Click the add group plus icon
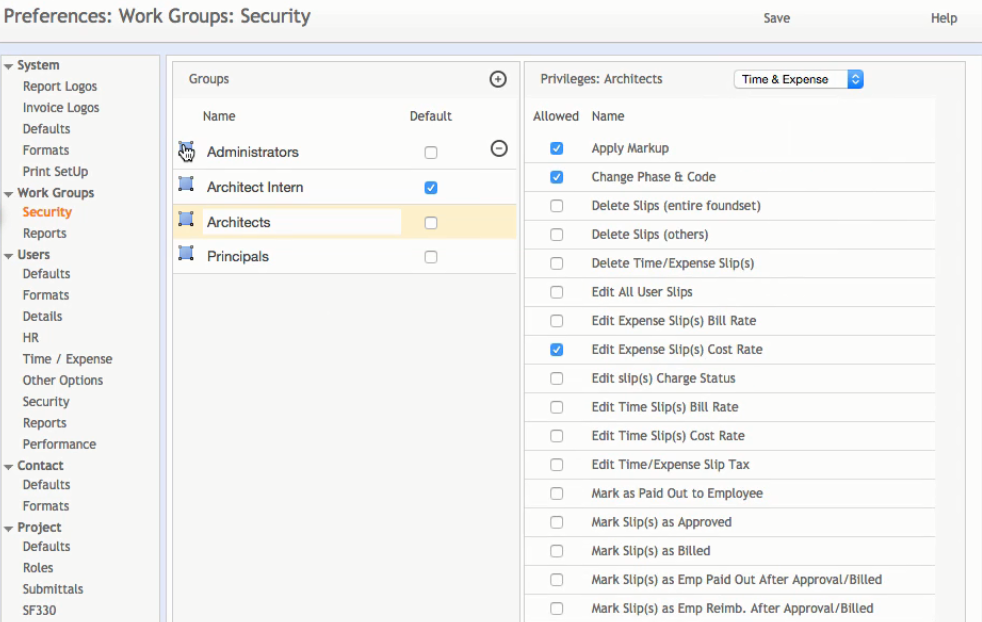 coord(498,80)
